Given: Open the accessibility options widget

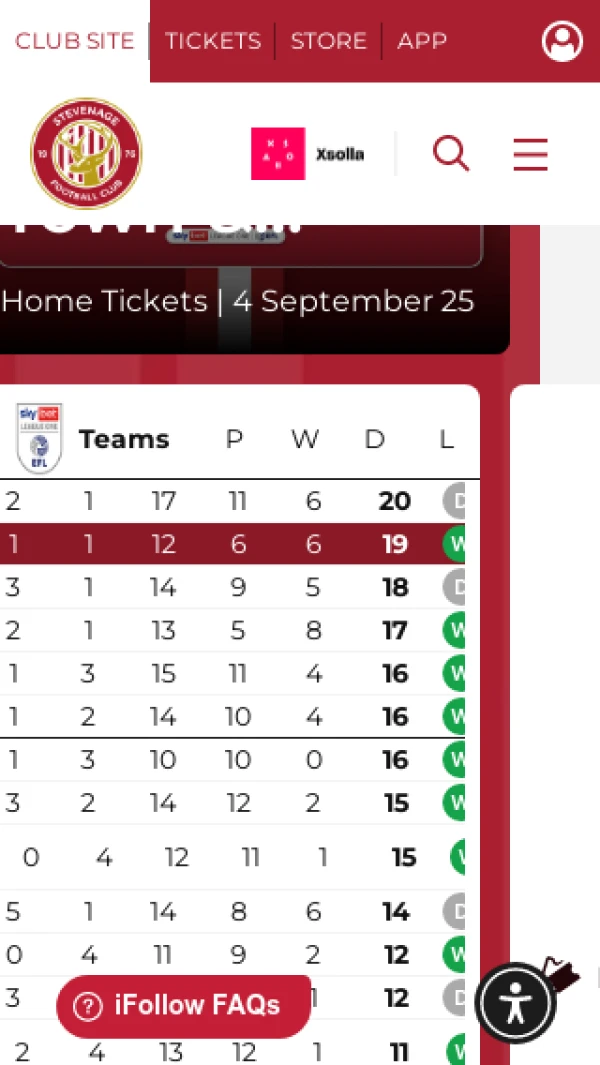Looking at the screenshot, I should point(515,1003).
